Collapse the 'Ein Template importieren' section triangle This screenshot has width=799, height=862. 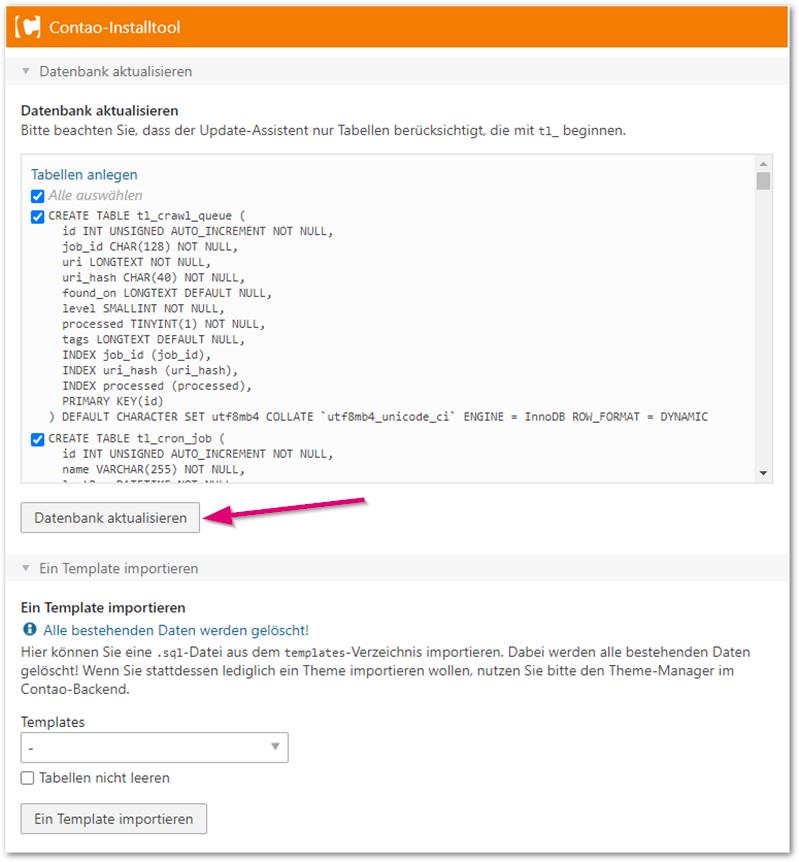(x=26, y=568)
